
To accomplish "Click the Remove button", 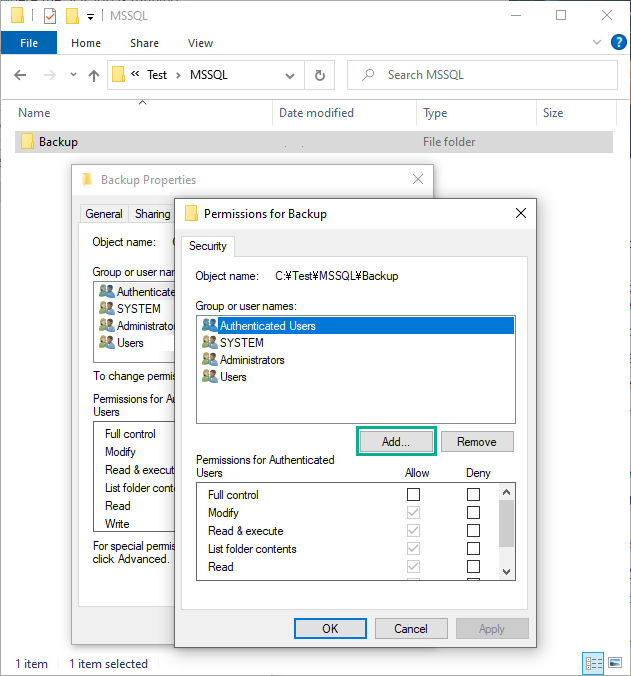I will 476,441.
